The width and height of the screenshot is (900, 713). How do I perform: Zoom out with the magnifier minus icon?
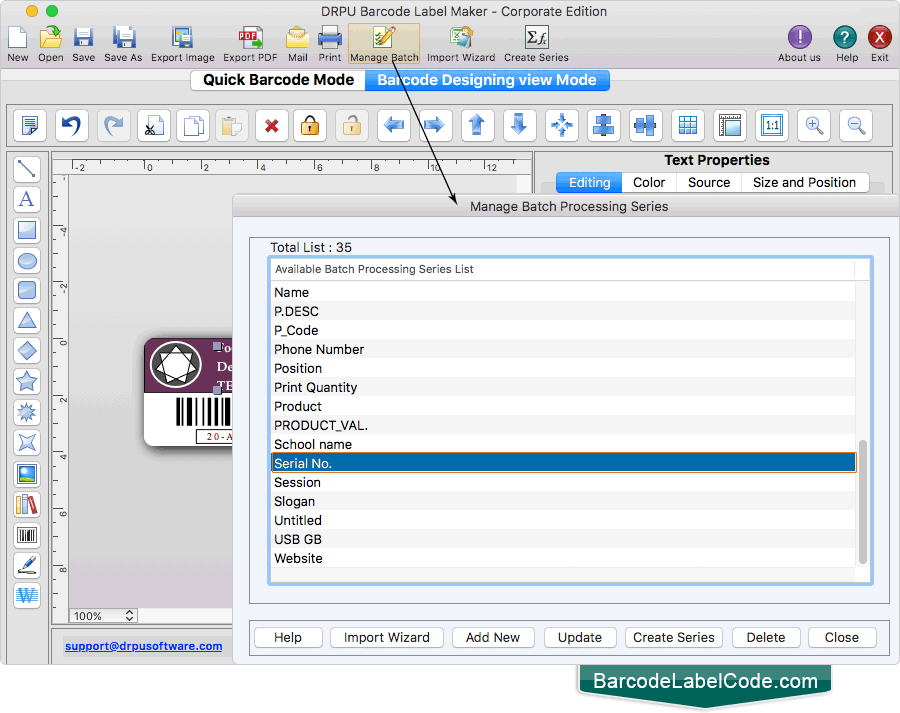point(856,125)
